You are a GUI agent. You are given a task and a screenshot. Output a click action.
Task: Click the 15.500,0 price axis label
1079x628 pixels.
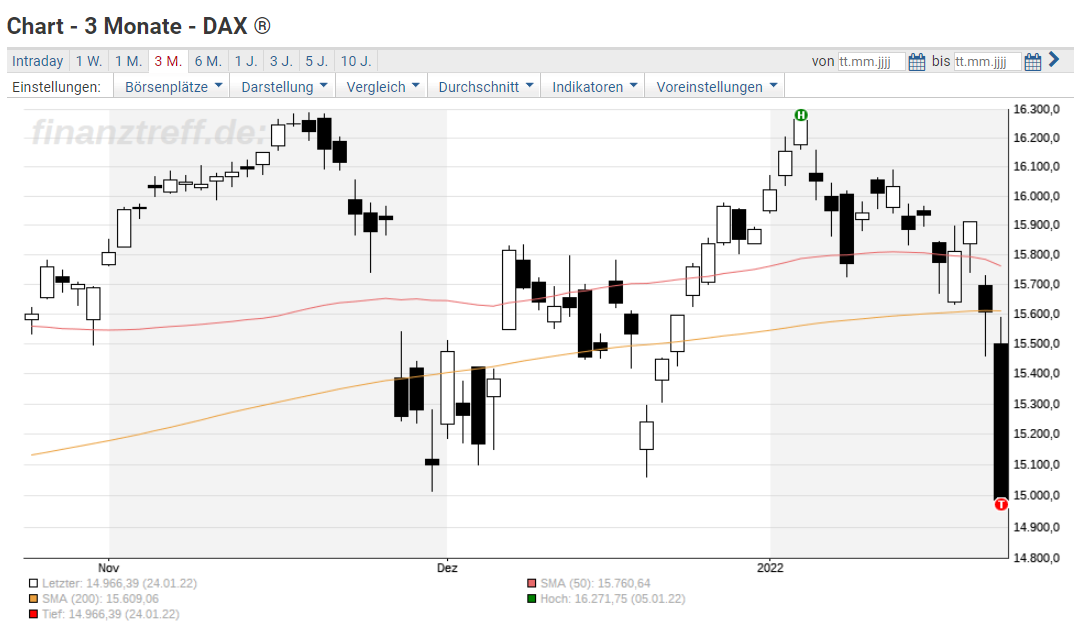(1036, 343)
